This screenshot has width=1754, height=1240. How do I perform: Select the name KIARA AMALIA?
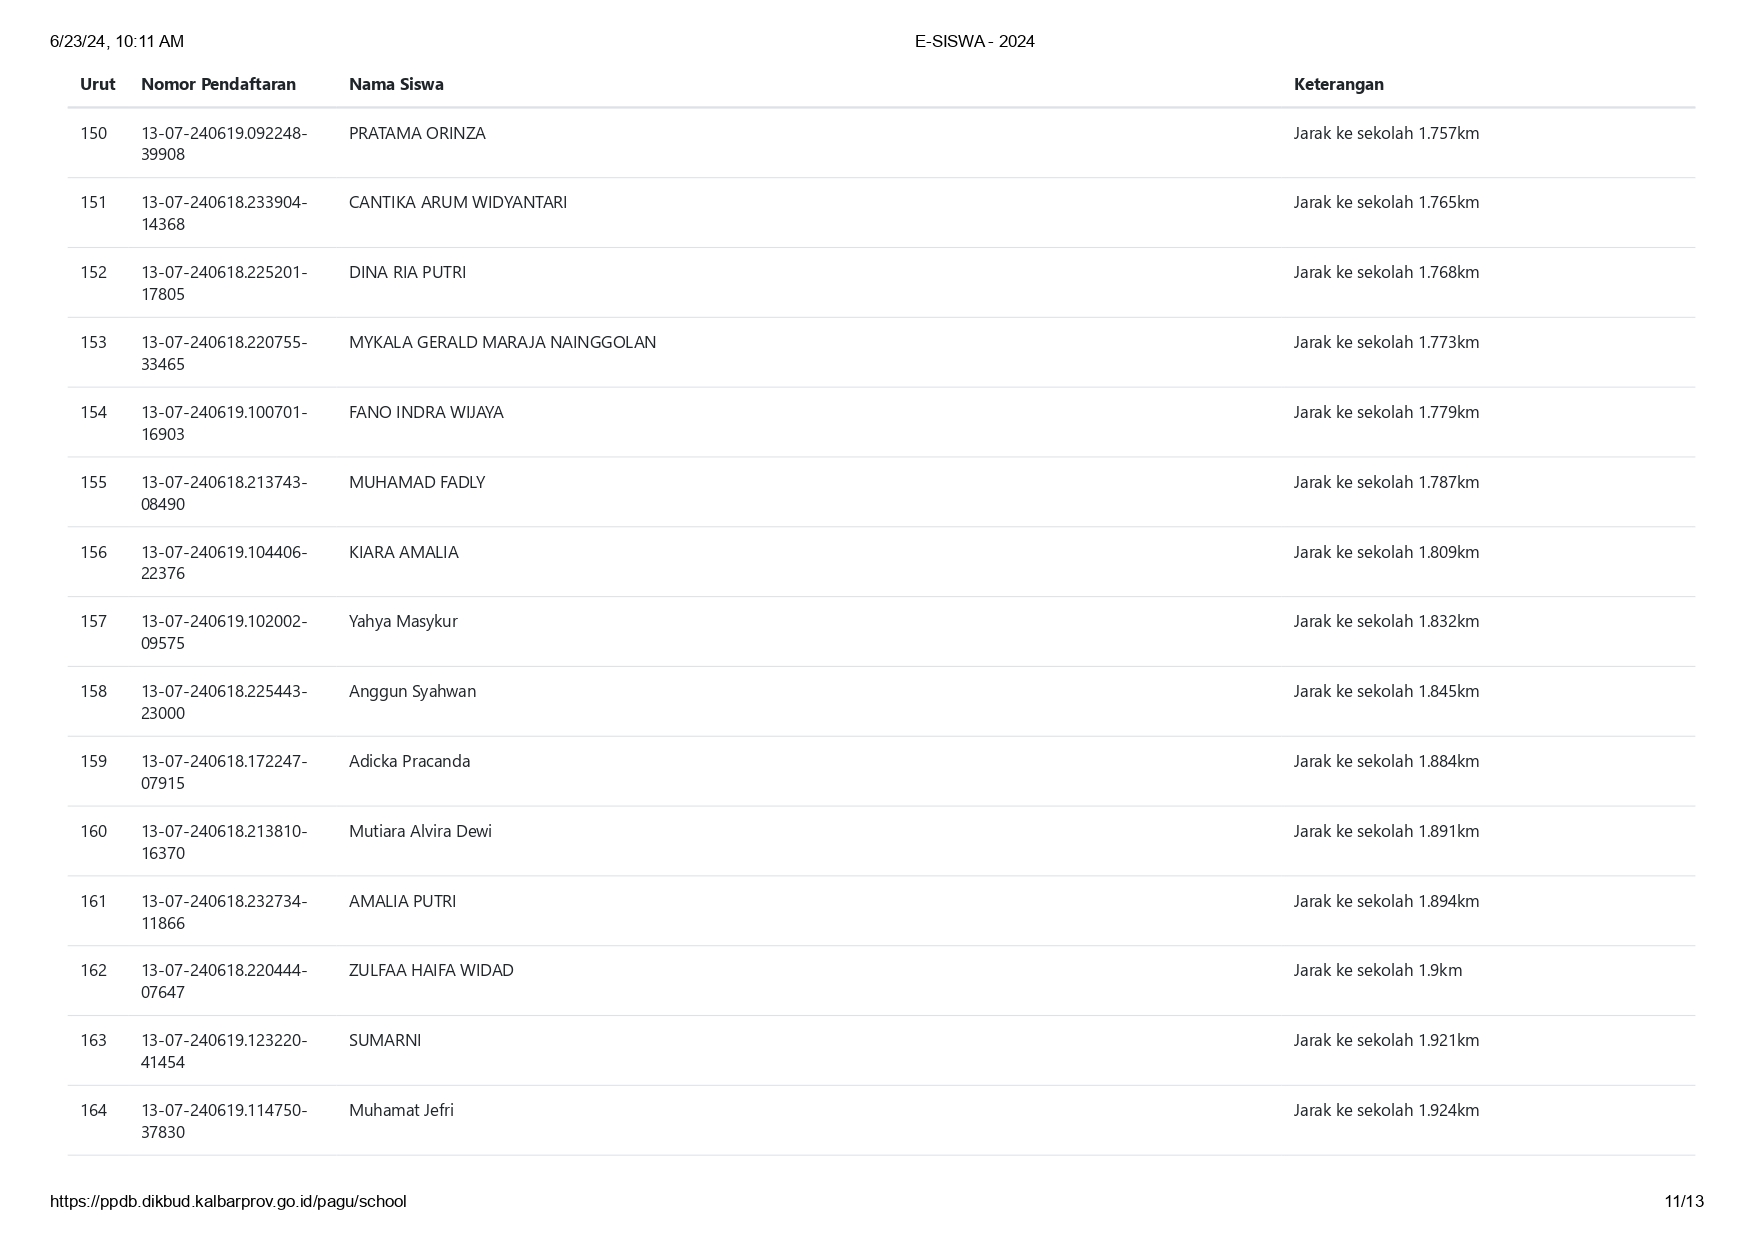[x=404, y=552]
